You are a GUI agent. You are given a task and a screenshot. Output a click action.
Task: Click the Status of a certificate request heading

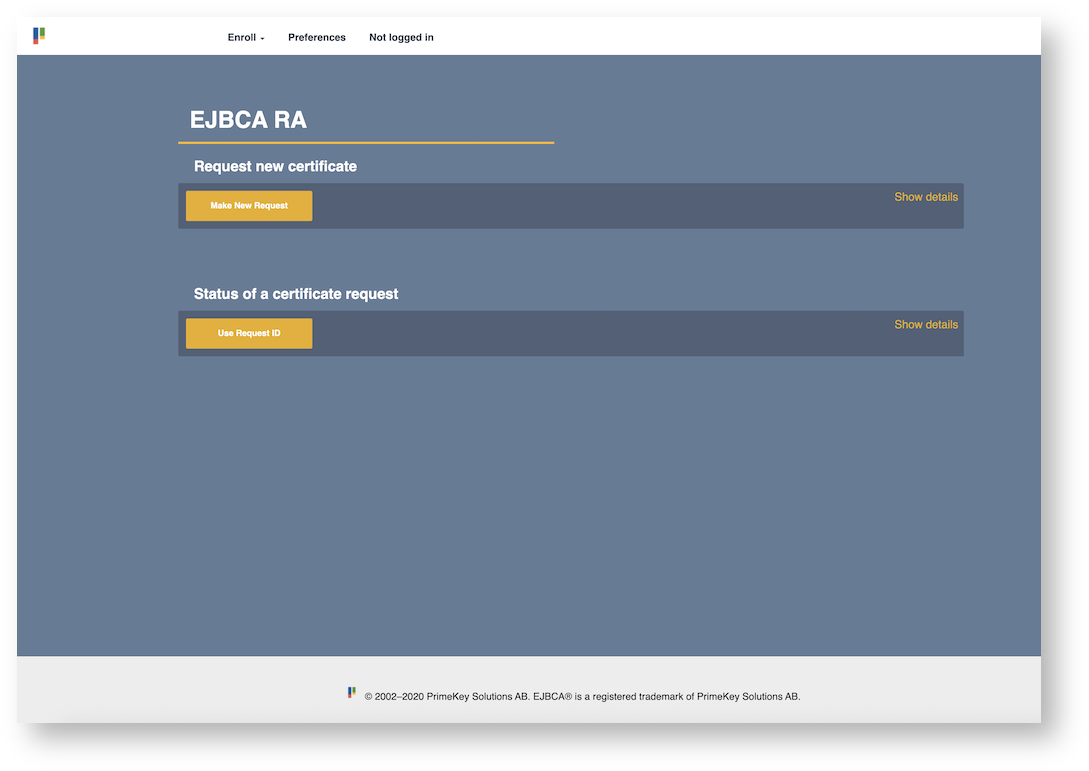[x=296, y=295]
